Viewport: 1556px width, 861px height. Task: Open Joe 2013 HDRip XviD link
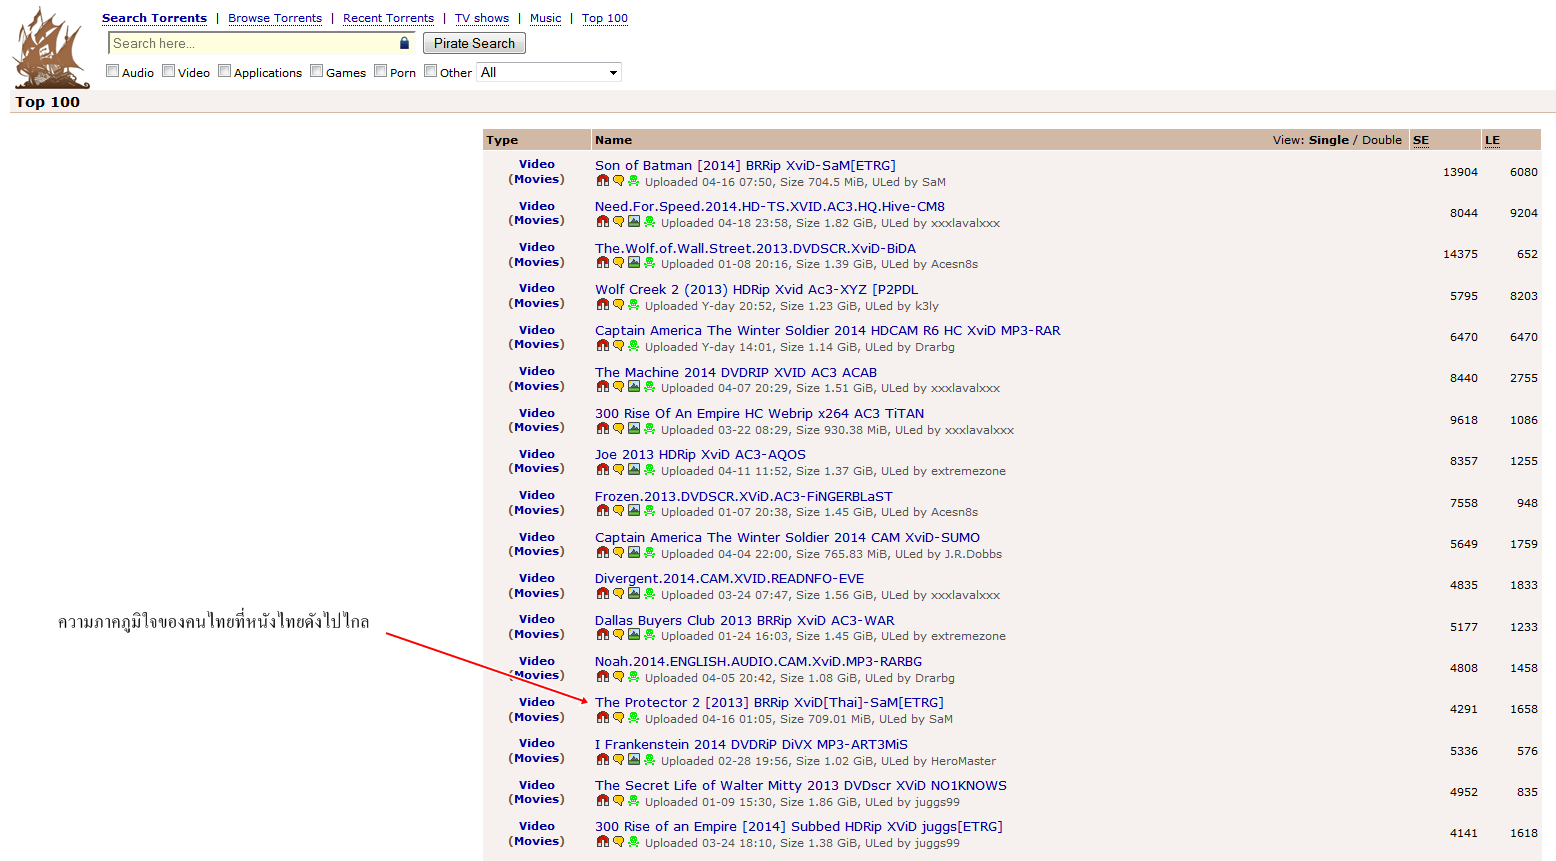tap(700, 455)
